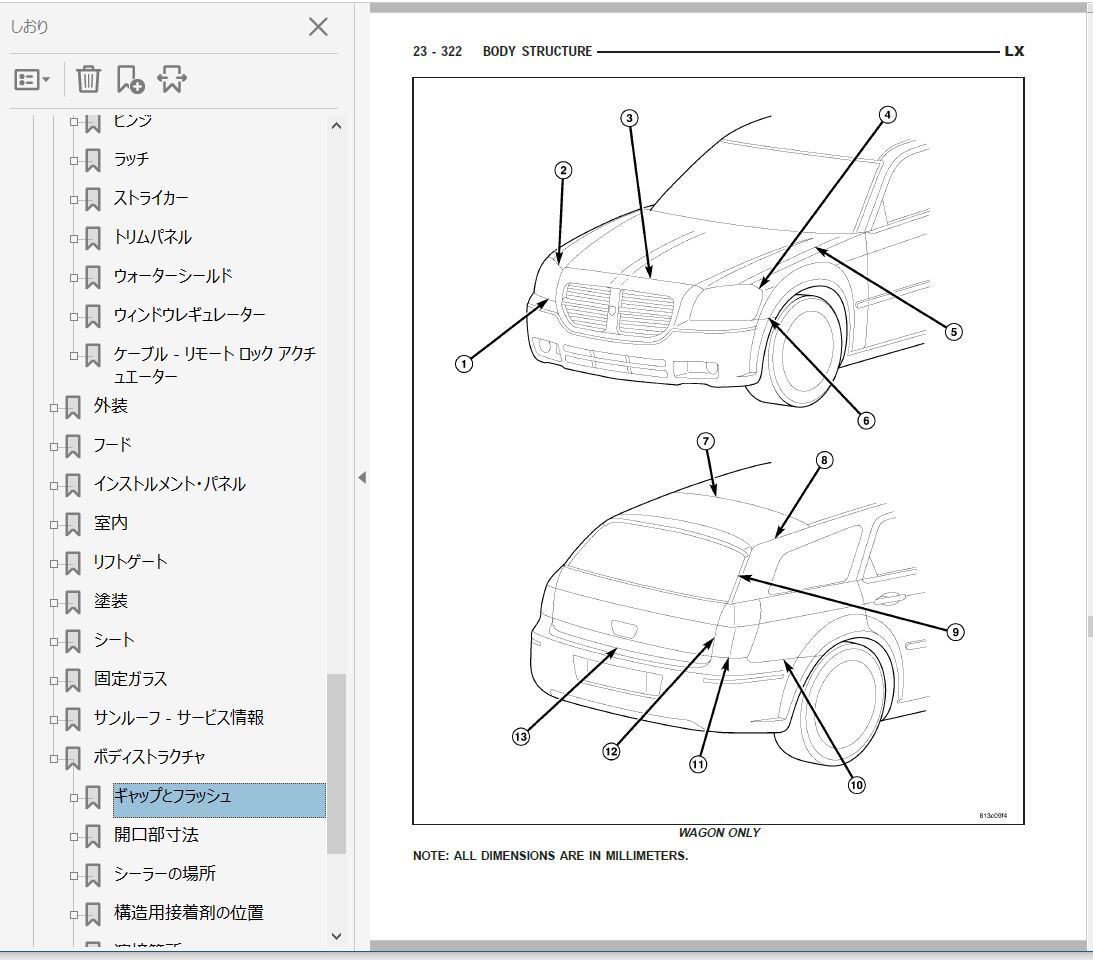Viewport: 1093px width, 960px height.
Task: Click the bookmark icon beside フード
Action: pyautogui.click(x=73, y=447)
